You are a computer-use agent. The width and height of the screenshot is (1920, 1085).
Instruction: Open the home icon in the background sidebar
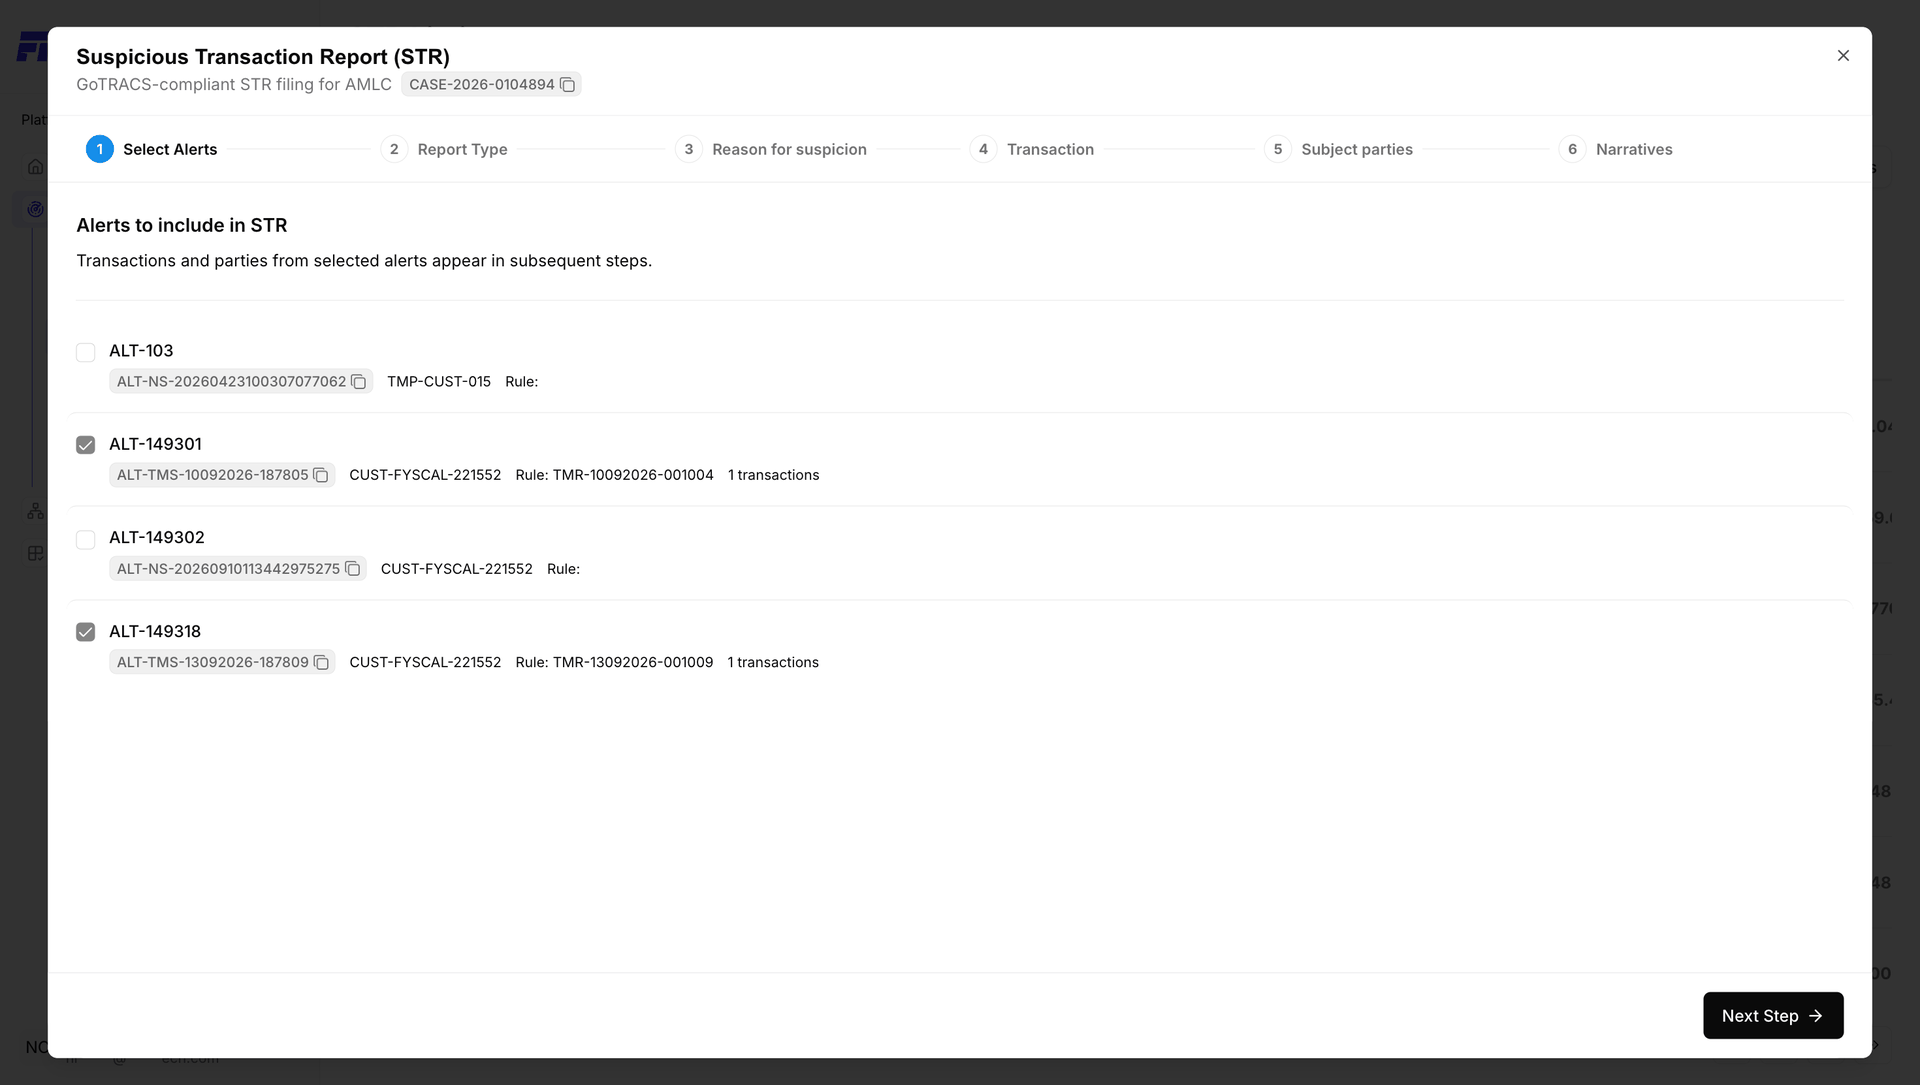35,166
